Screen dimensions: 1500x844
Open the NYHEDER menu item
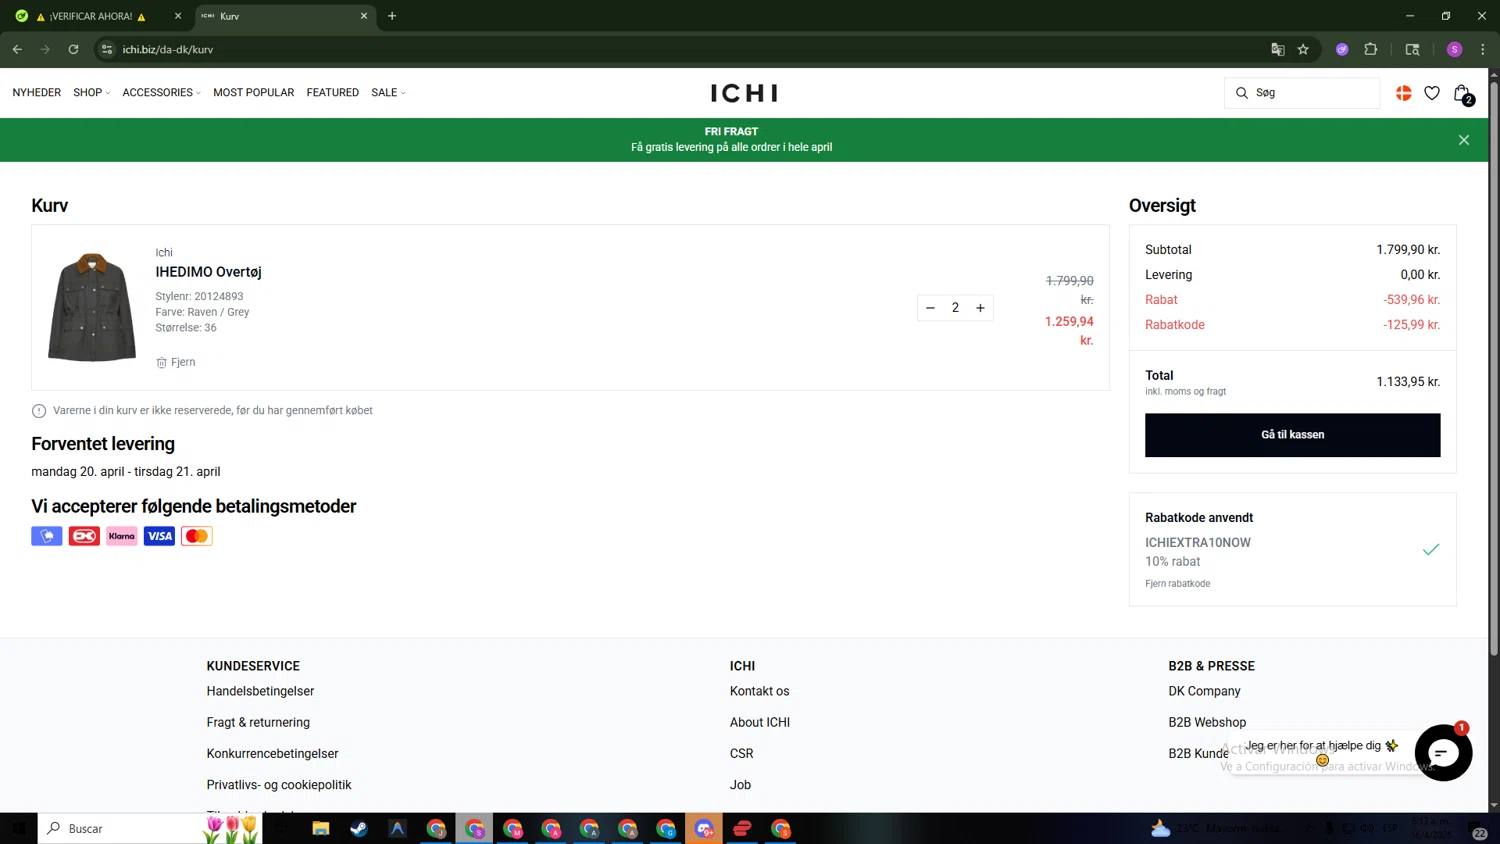37,93
